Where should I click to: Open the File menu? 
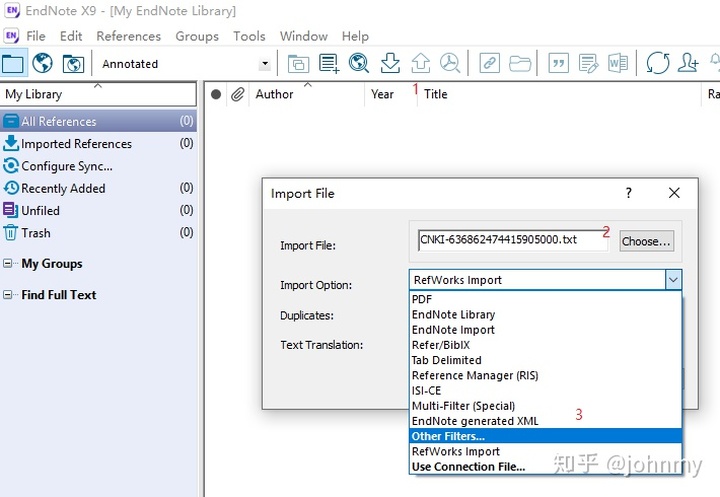[36, 36]
